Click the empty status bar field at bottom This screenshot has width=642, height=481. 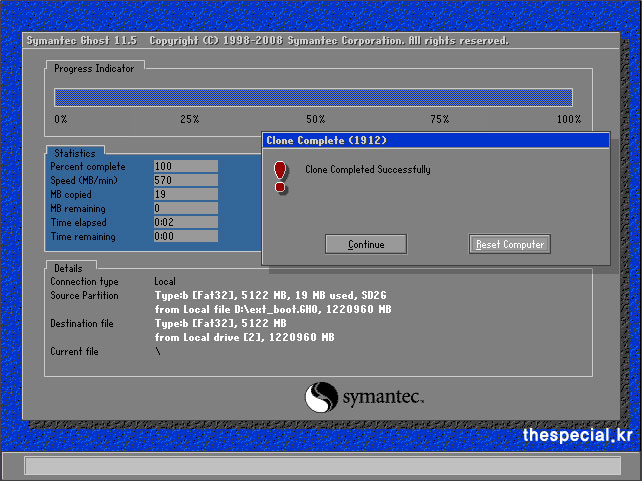(323, 466)
